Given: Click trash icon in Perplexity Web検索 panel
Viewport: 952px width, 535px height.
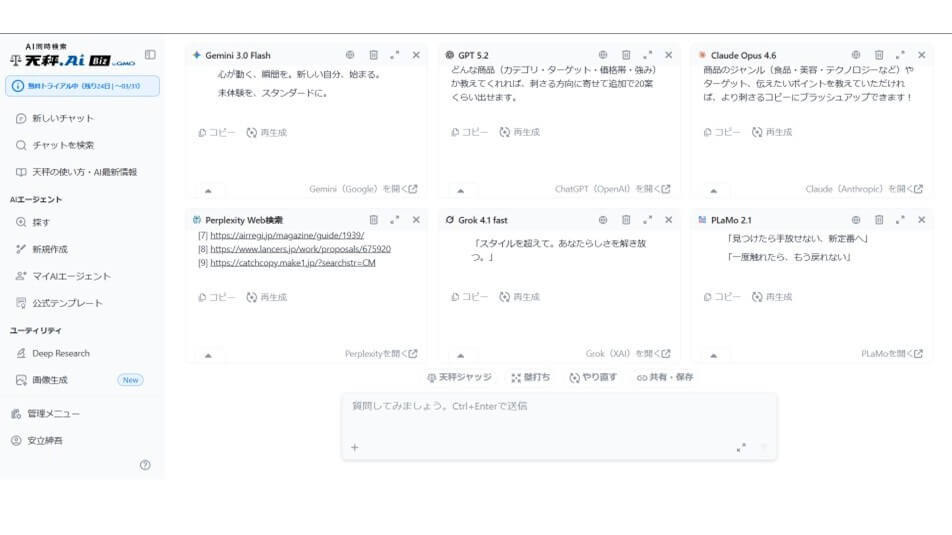Looking at the screenshot, I should [x=373, y=220].
